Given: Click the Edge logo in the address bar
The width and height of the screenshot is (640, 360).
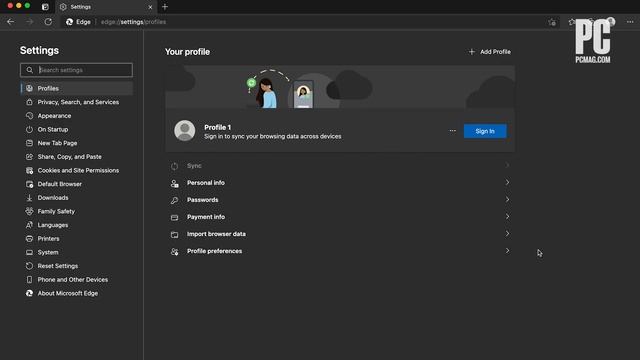Looking at the screenshot, I should 69,22.
